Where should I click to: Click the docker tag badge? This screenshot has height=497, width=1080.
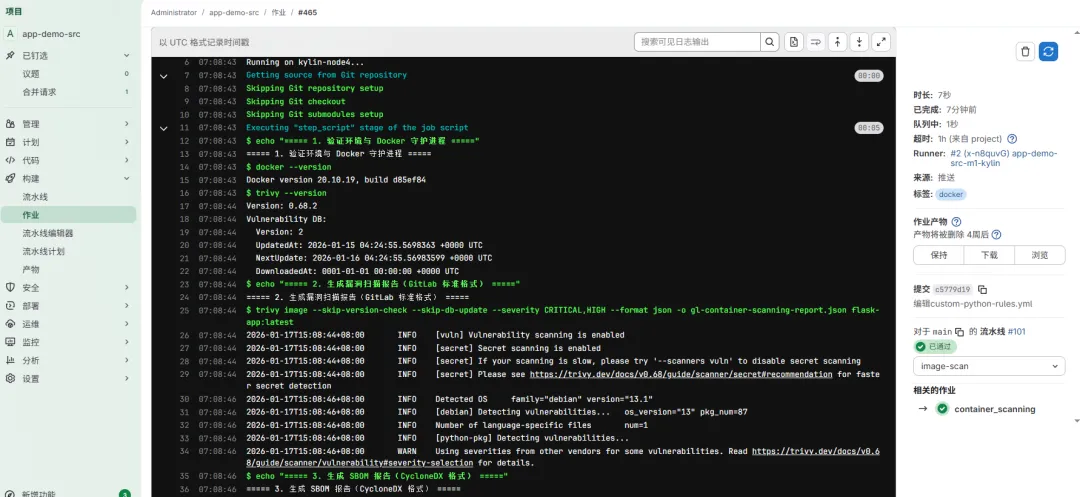point(951,195)
